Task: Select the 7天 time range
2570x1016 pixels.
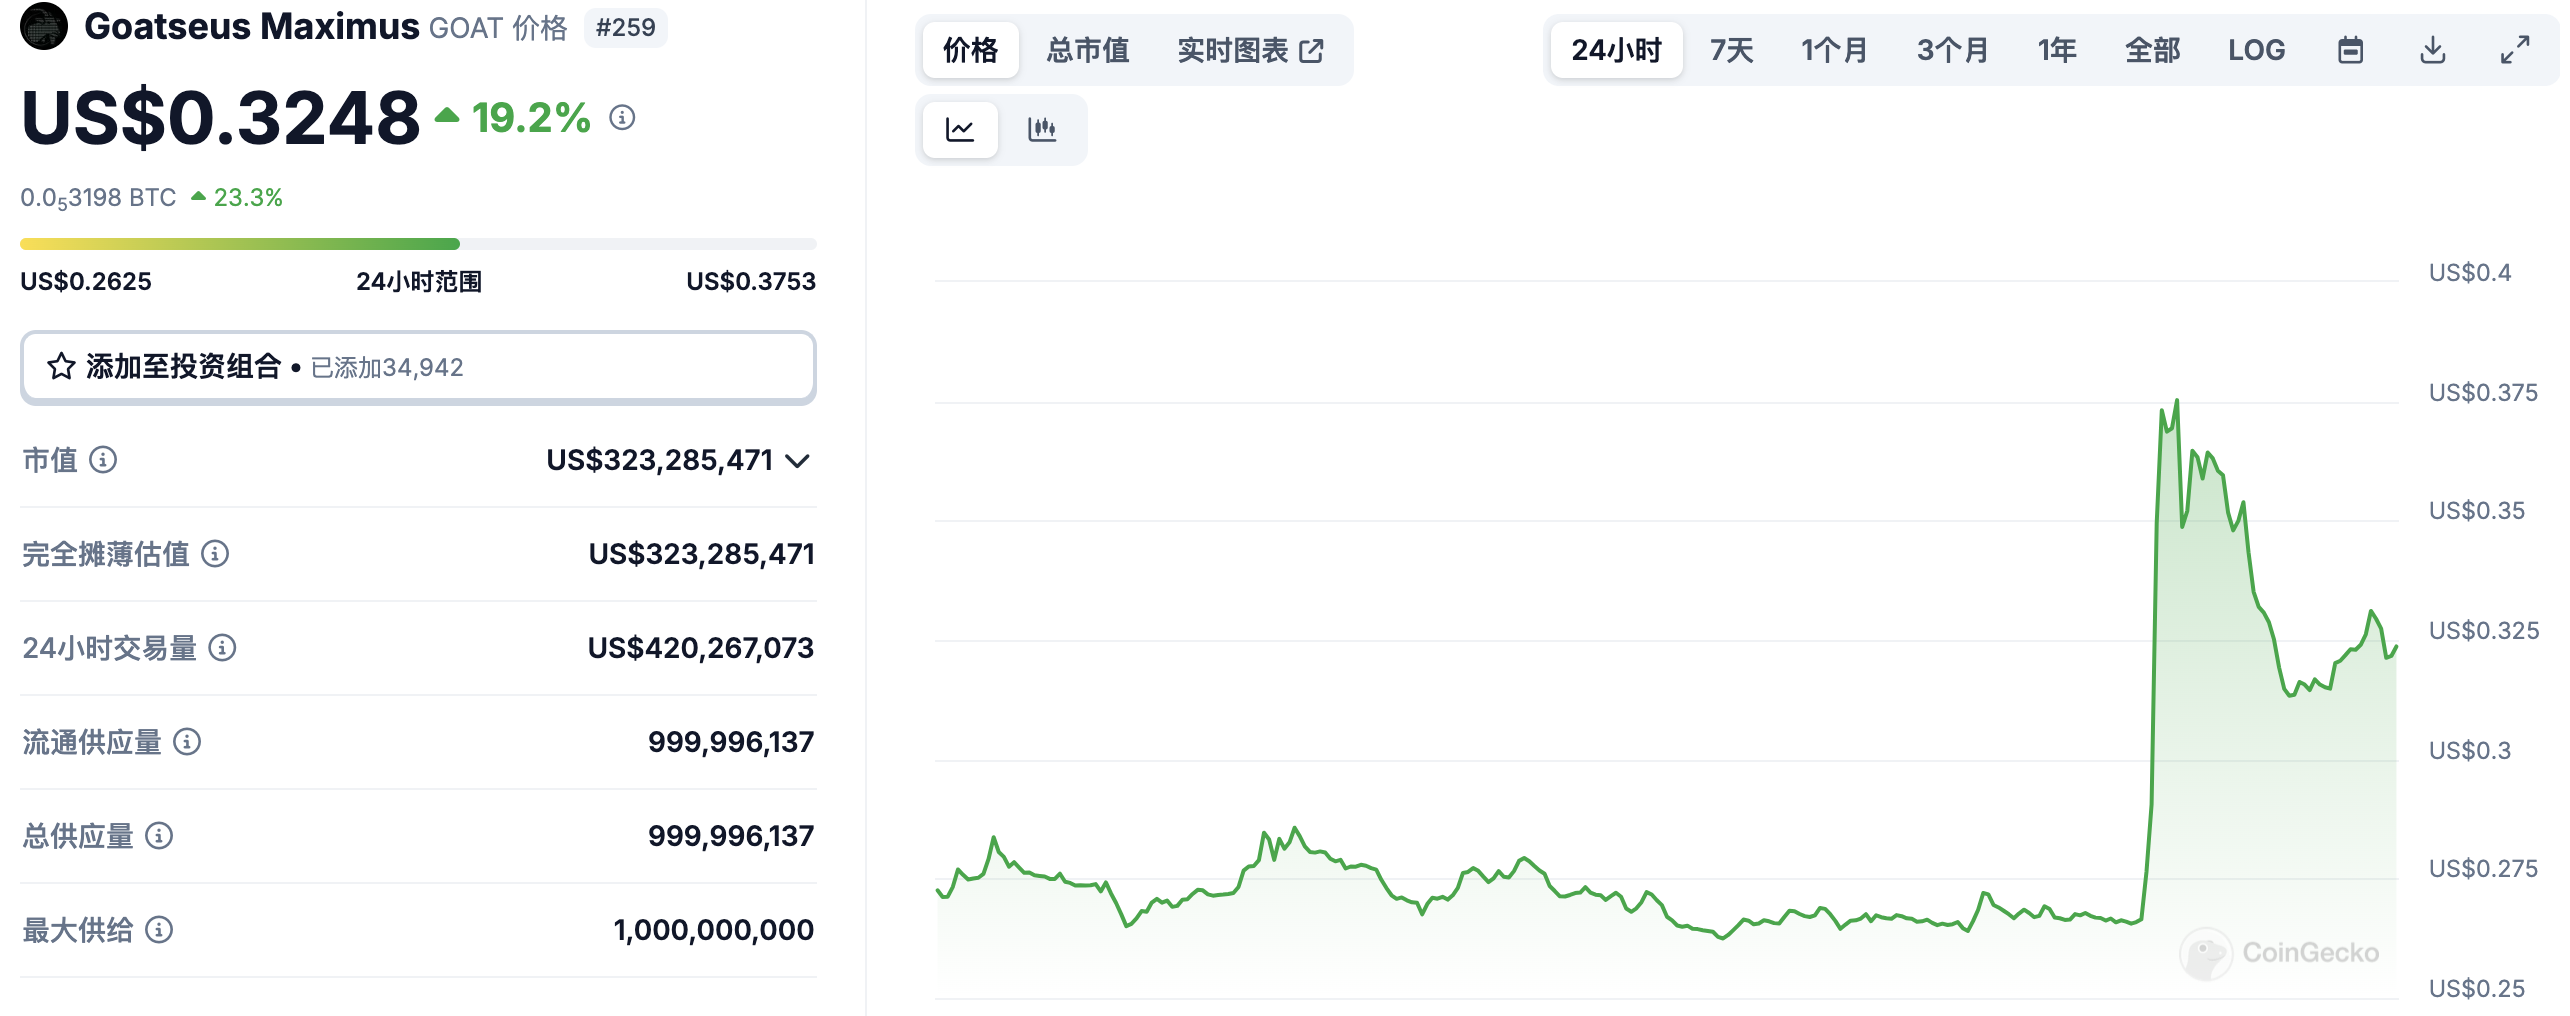Action: 1732,50
